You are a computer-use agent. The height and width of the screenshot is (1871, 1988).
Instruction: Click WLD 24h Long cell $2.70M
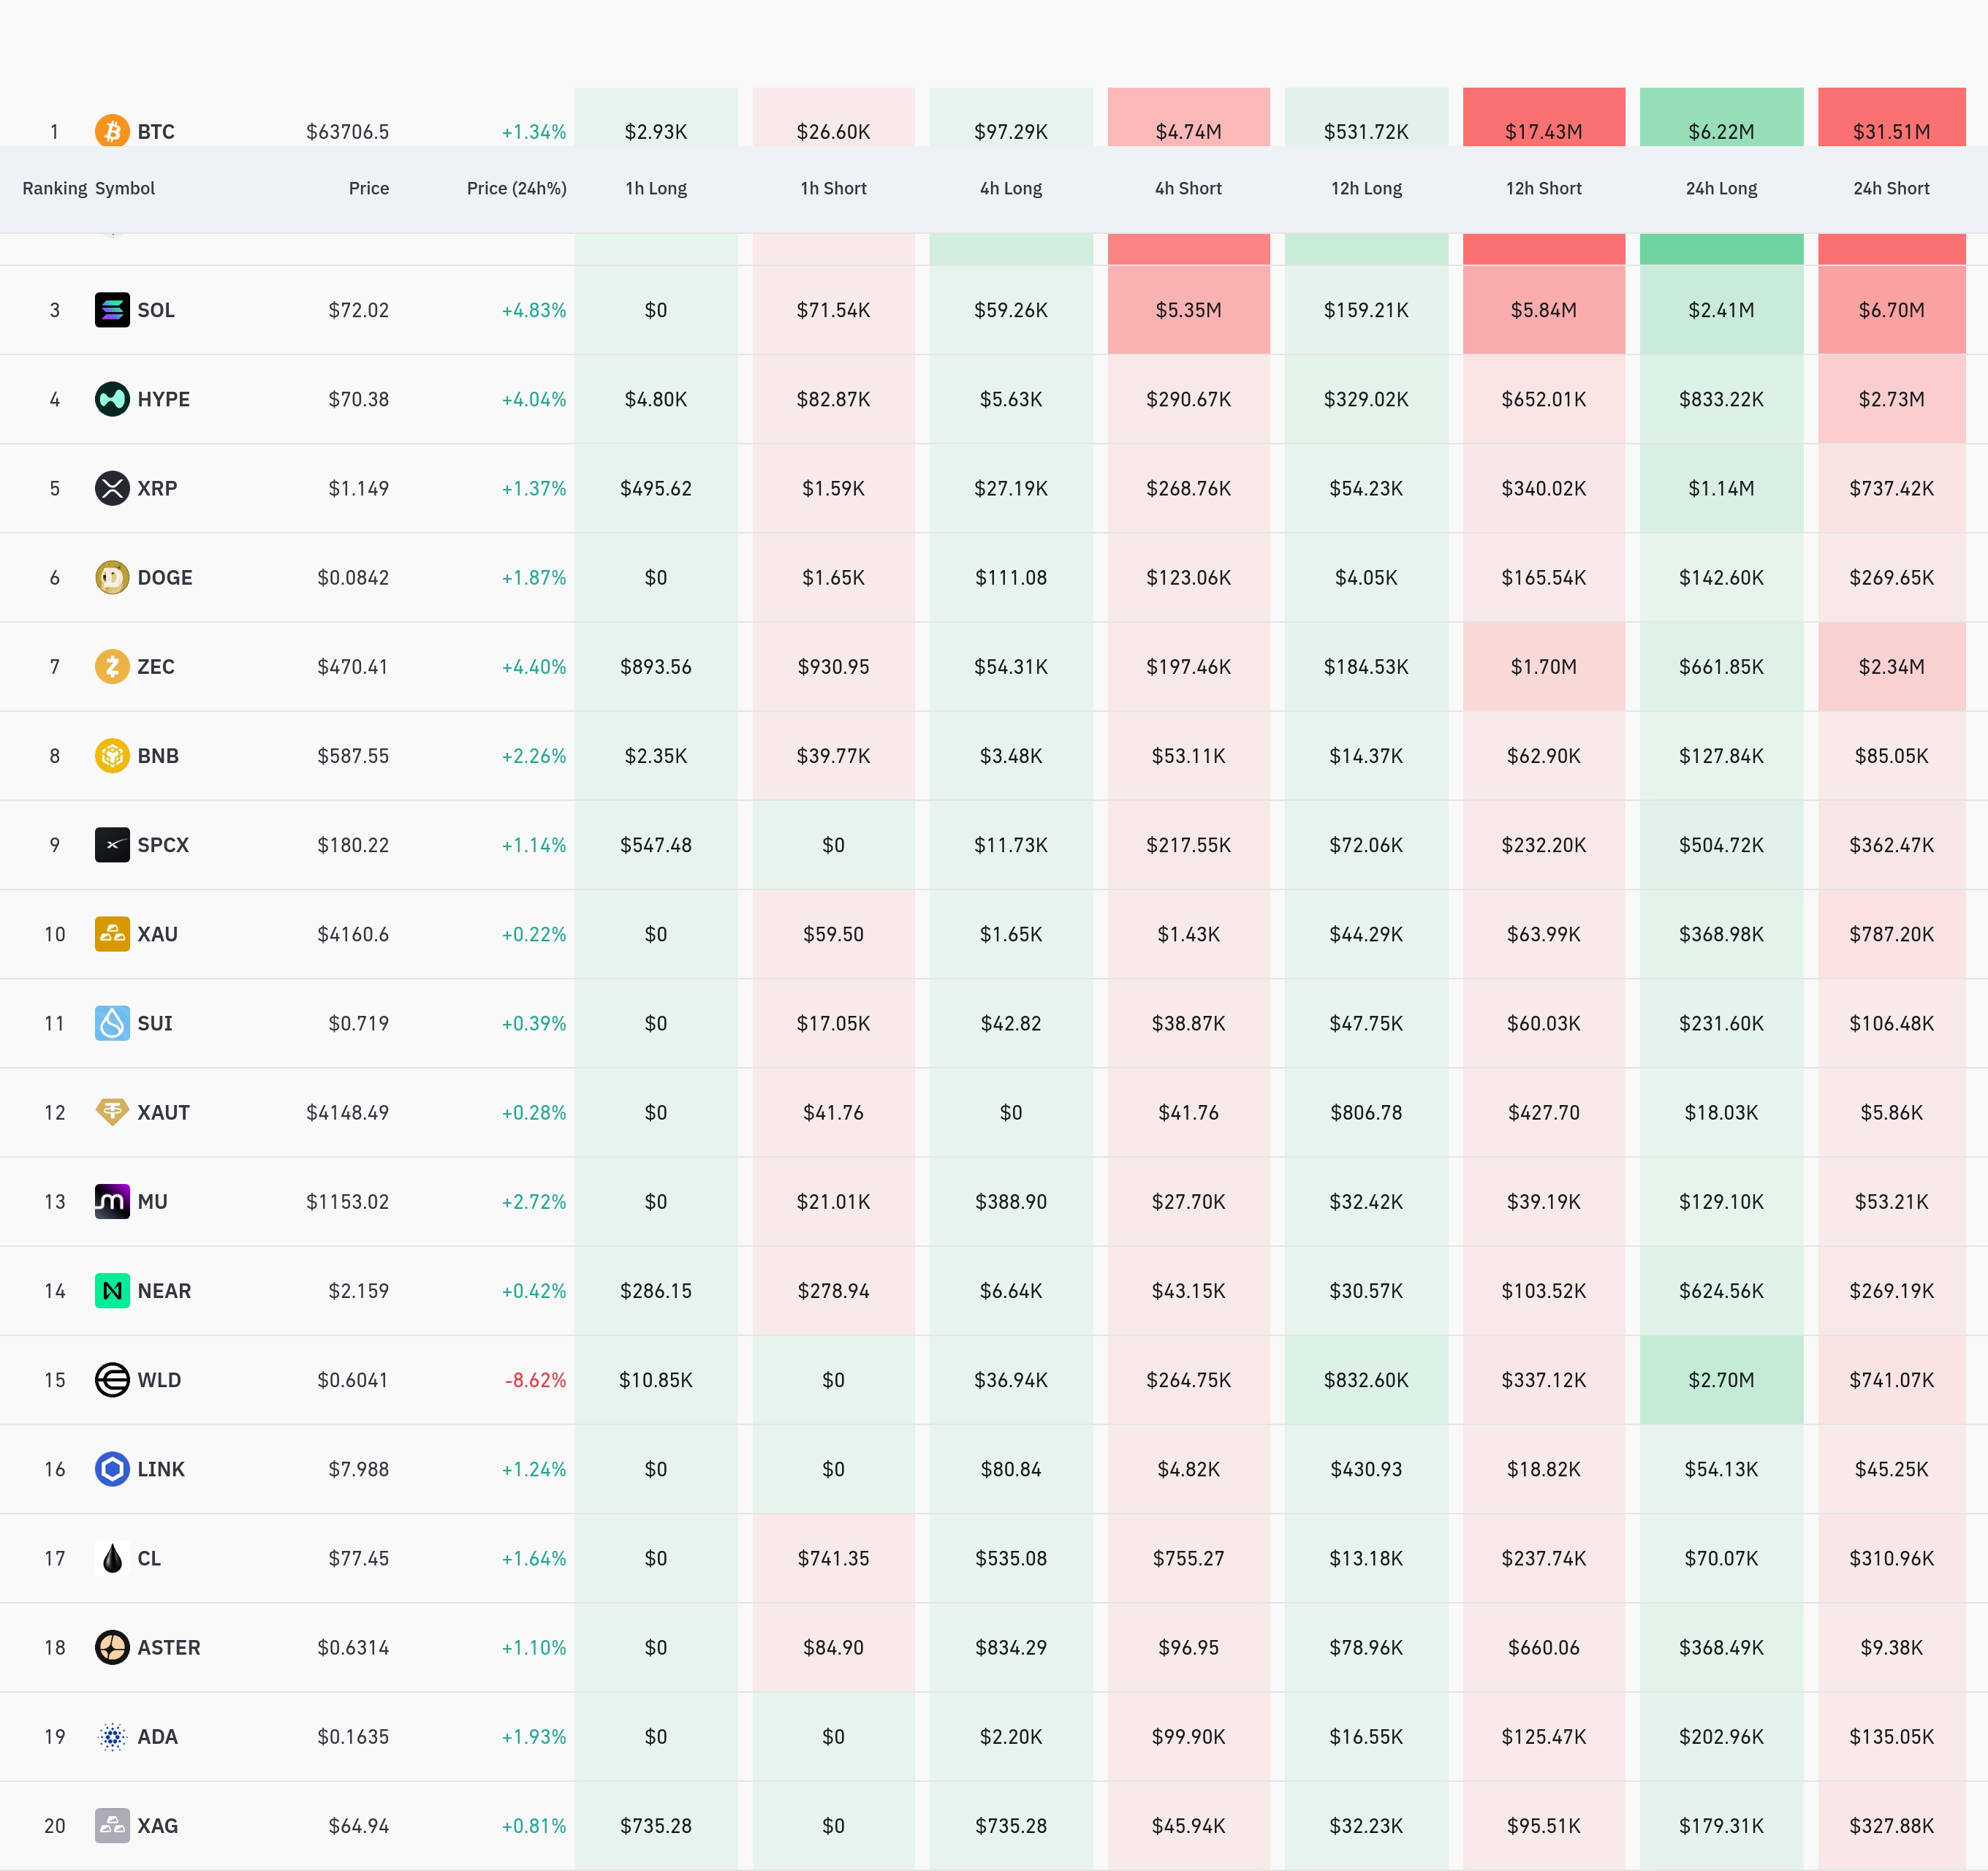pos(1721,1379)
